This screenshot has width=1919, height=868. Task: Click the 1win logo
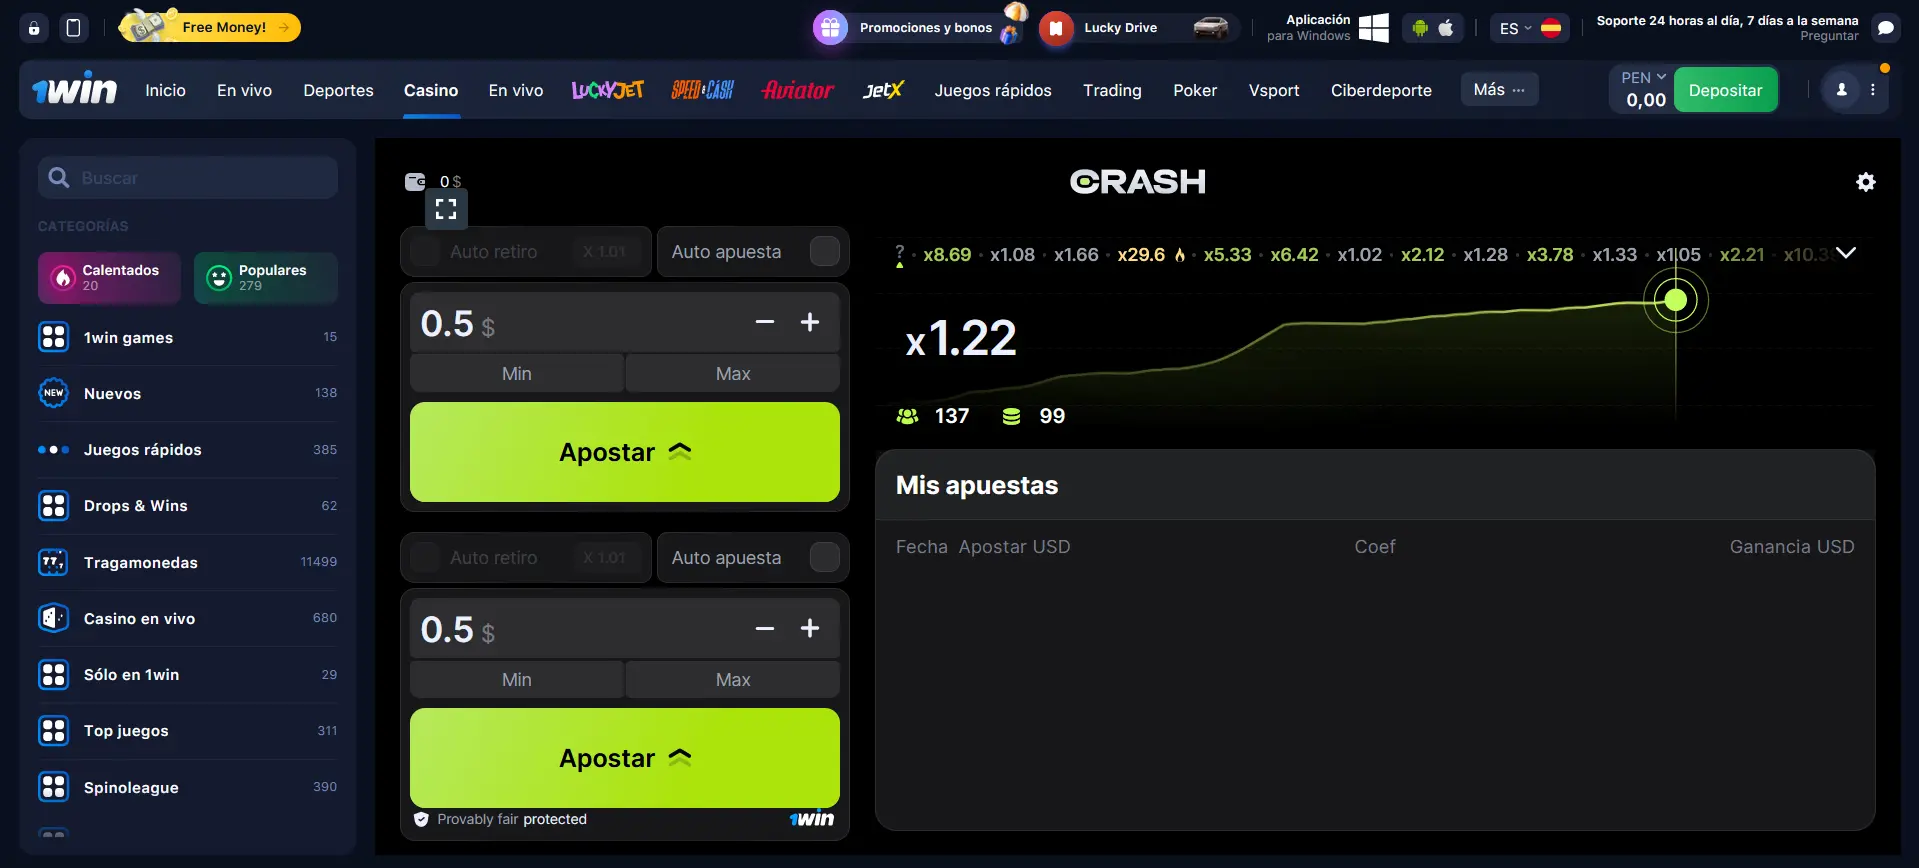click(74, 89)
